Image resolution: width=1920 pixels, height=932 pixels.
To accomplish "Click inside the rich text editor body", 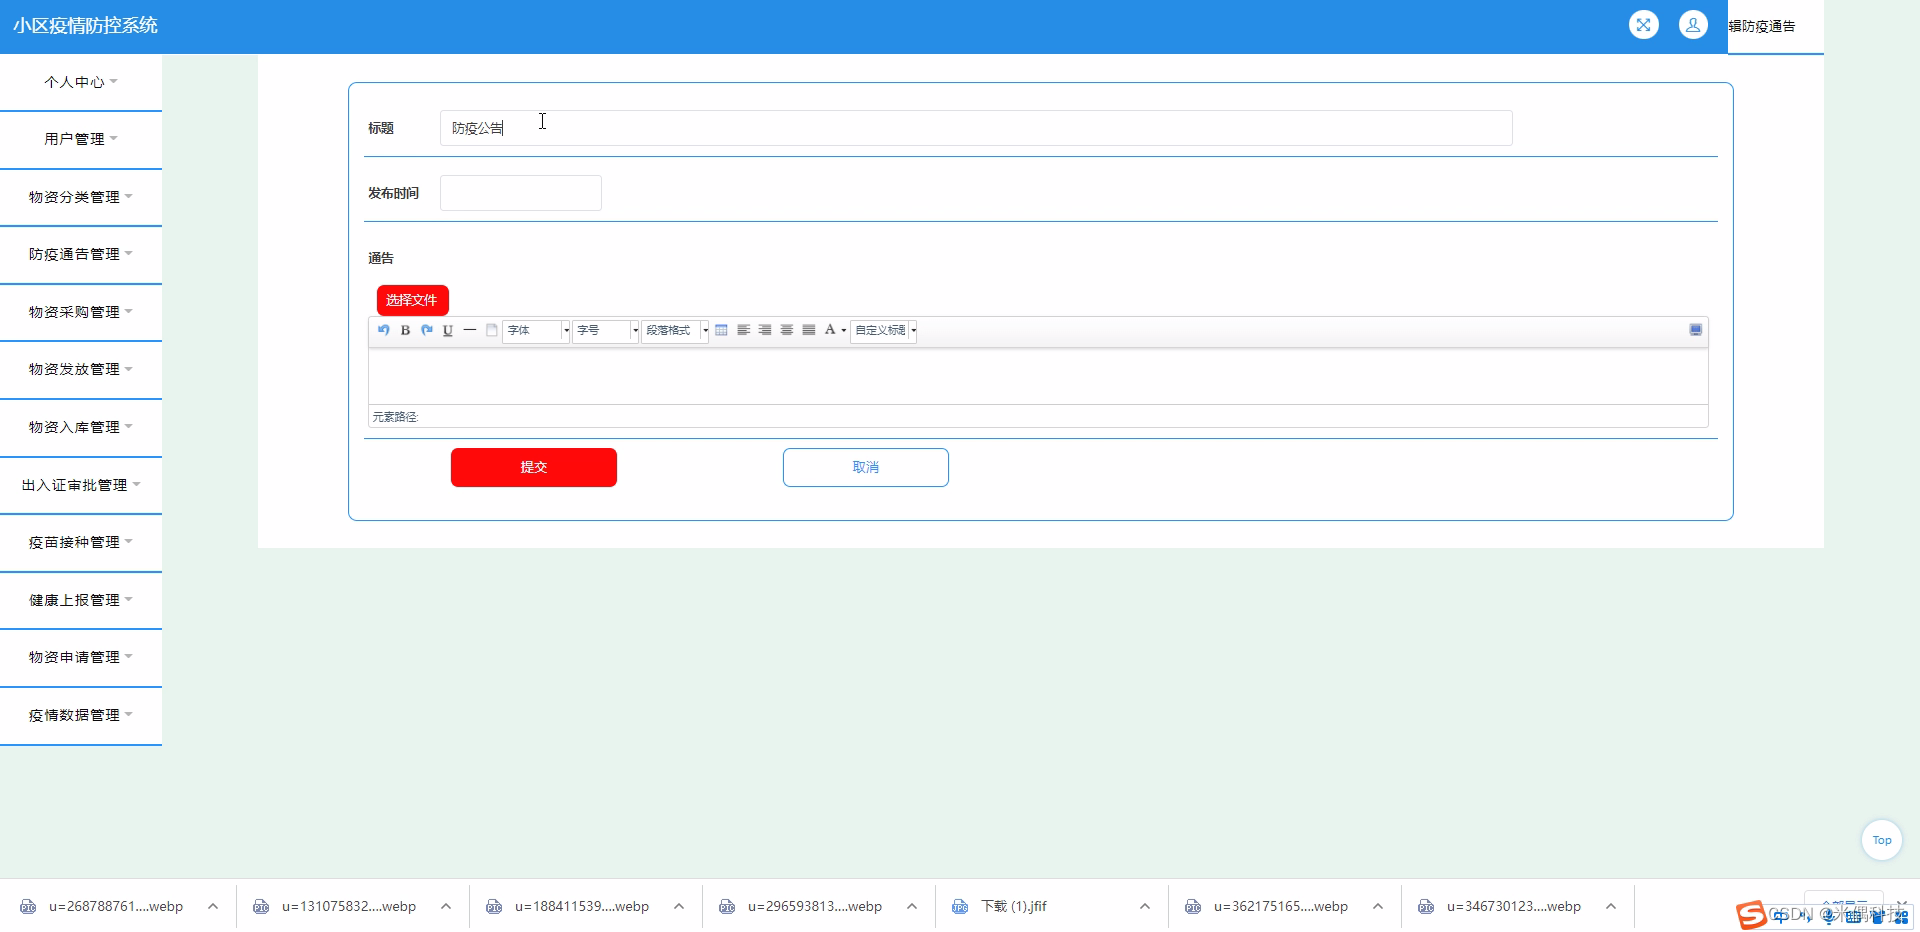I will 1038,376.
